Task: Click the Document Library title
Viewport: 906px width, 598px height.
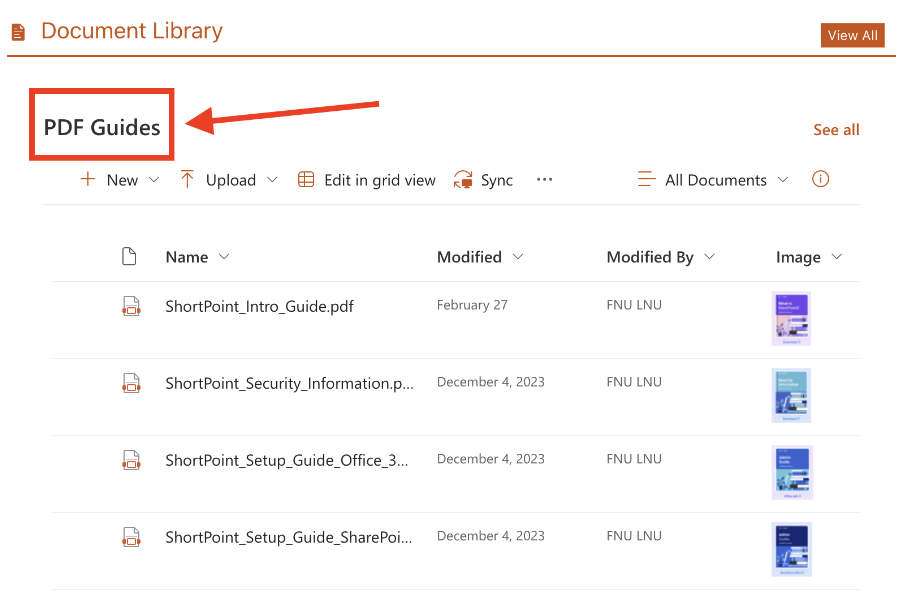Action: click(x=132, y=31)
